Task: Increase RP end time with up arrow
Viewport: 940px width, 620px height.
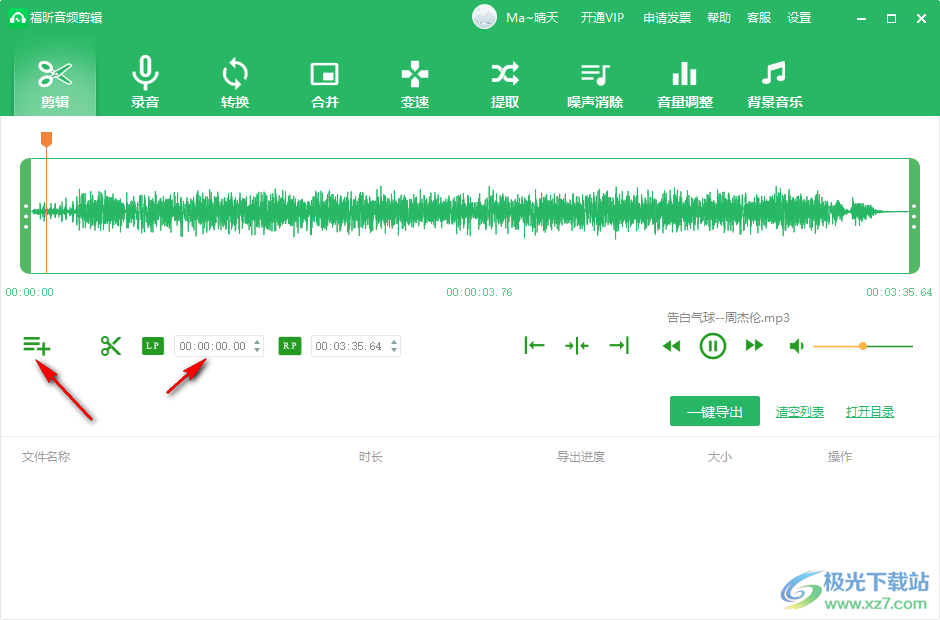Action: point(394,342)
